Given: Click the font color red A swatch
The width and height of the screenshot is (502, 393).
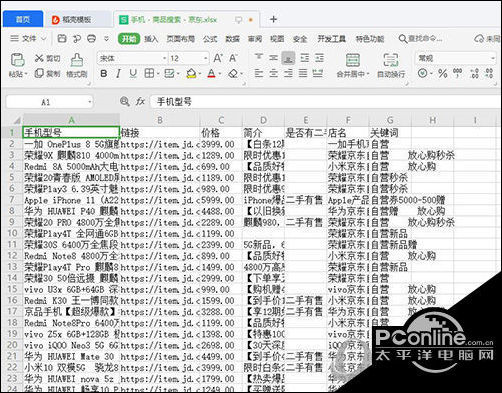Looking at the screenshot, I should point(211,73).
